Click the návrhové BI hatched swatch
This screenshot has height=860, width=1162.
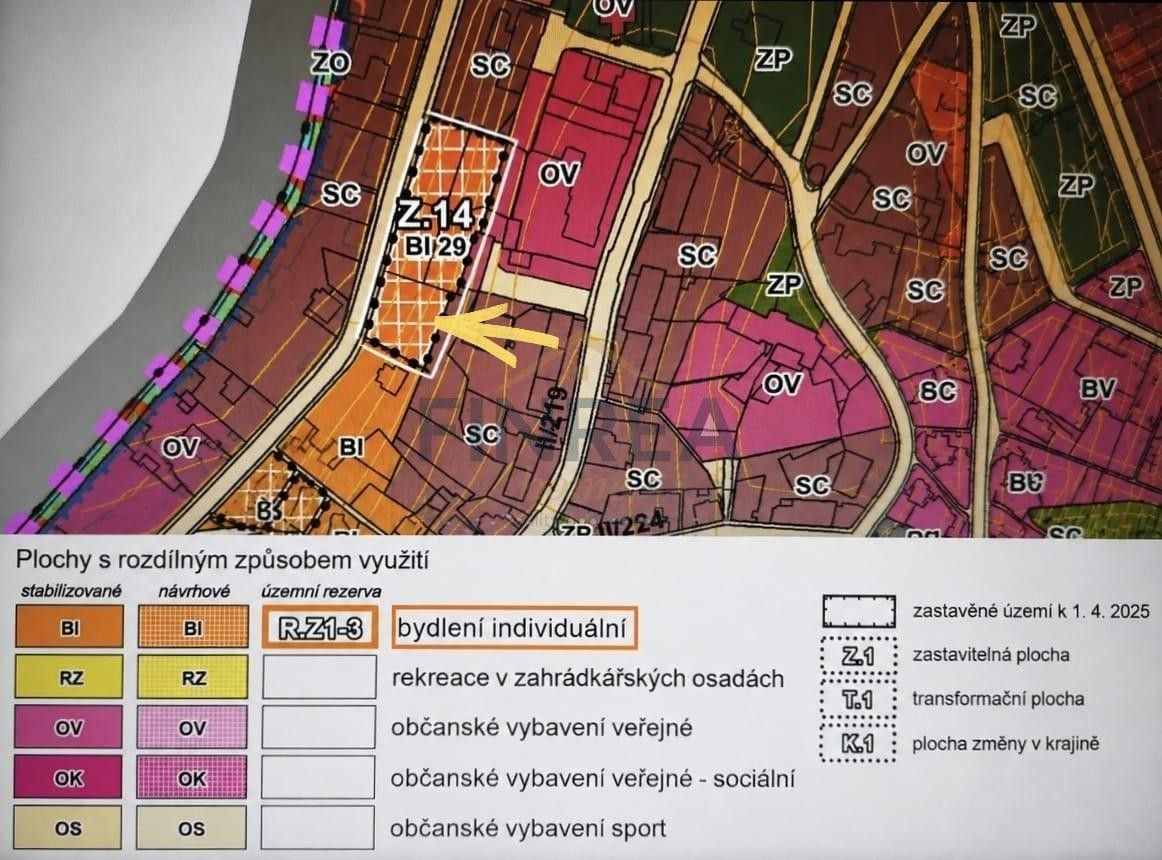click(x=193, y=627)
